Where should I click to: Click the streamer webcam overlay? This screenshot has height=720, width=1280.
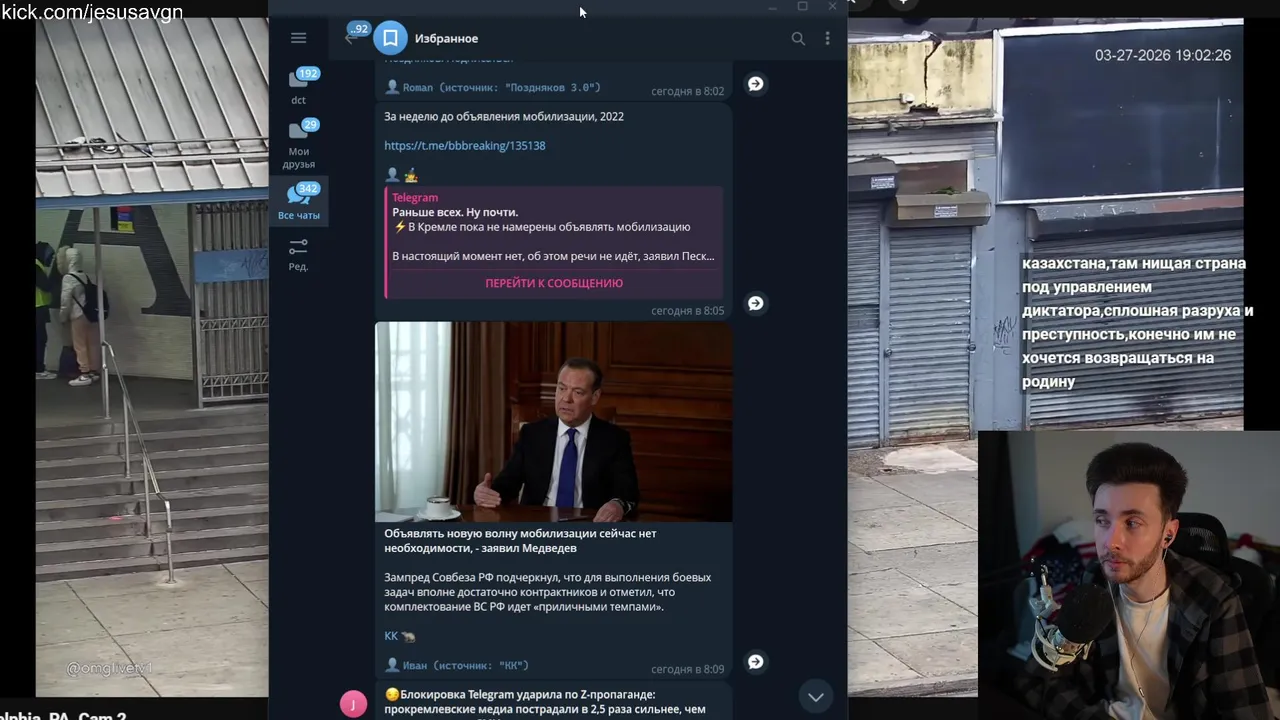[1129, 575]
